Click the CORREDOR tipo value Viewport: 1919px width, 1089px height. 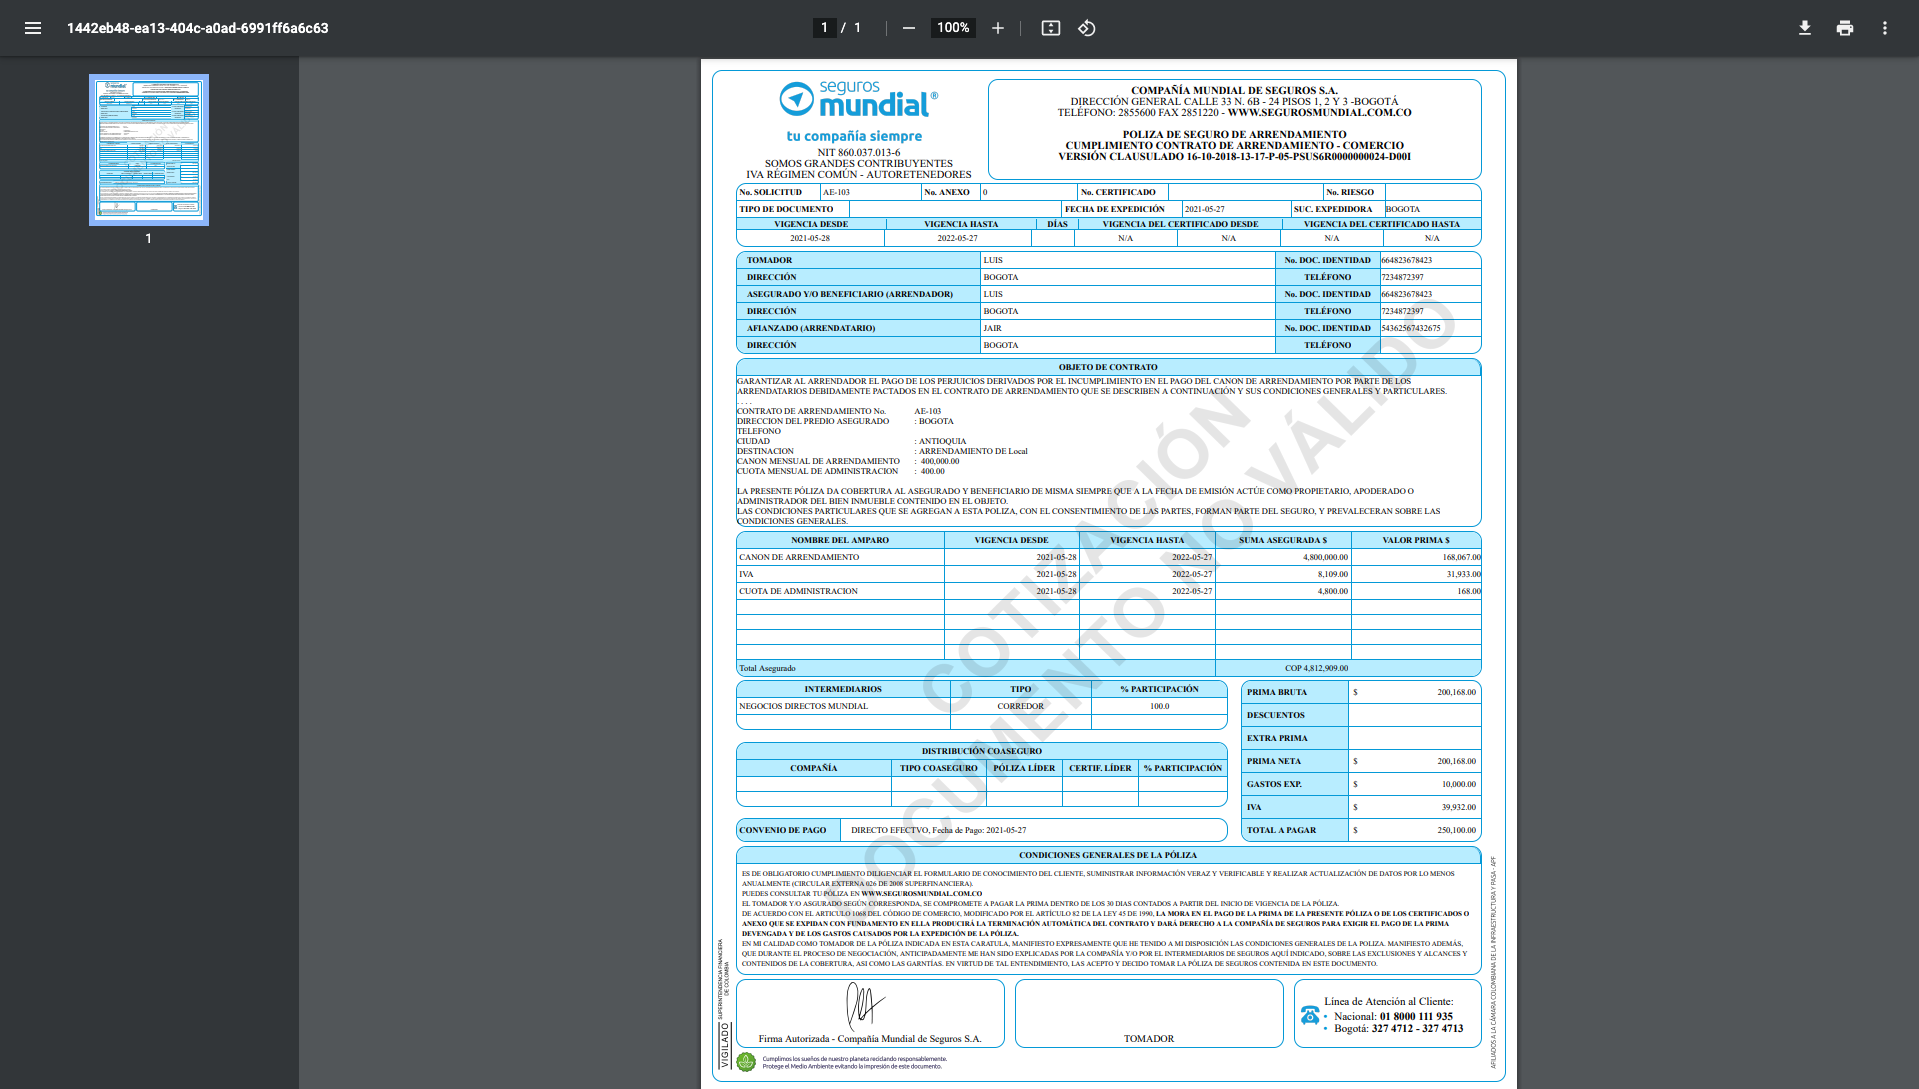[x=1020, y=706]
